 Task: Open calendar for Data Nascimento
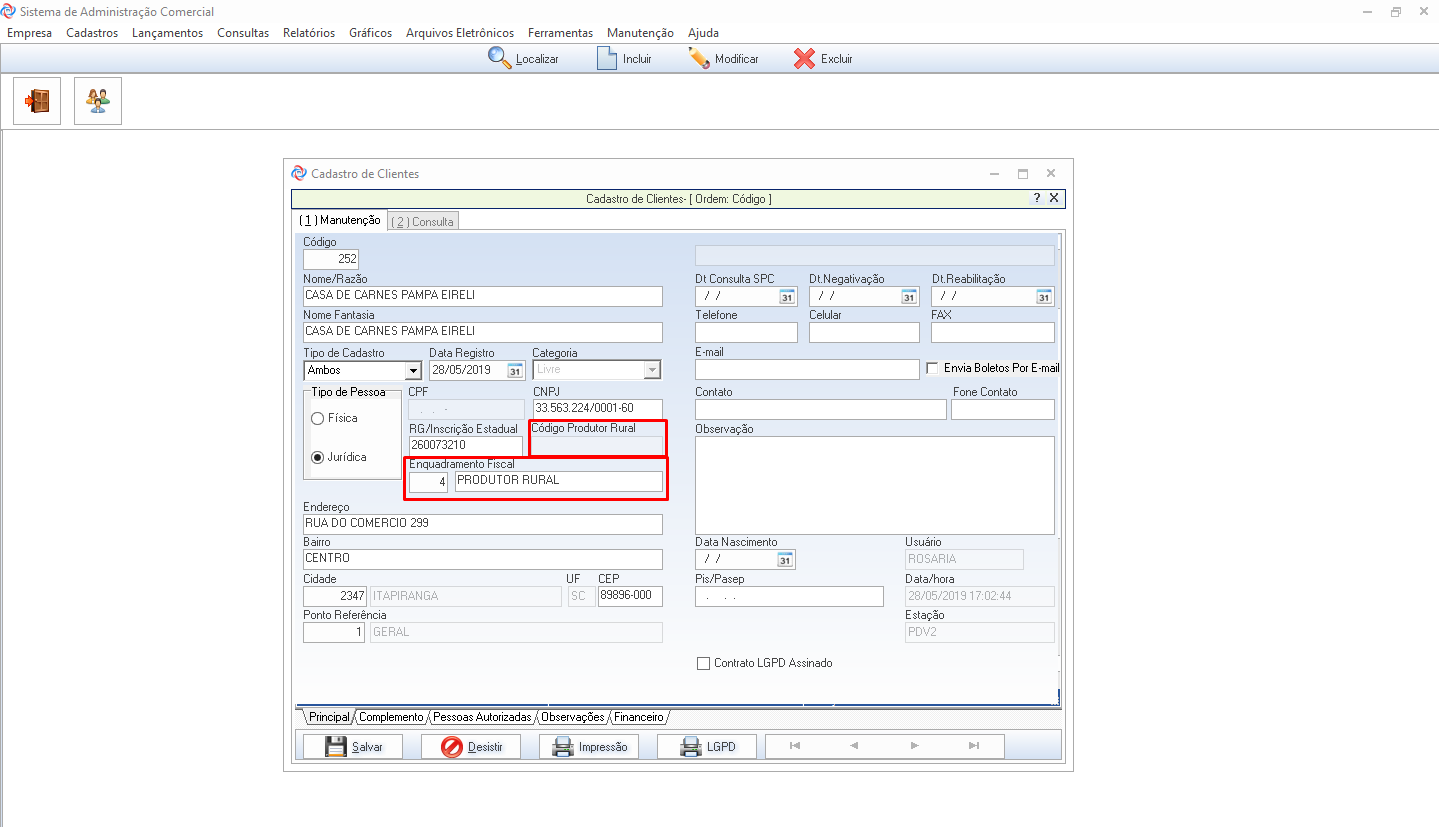[785, 559]
